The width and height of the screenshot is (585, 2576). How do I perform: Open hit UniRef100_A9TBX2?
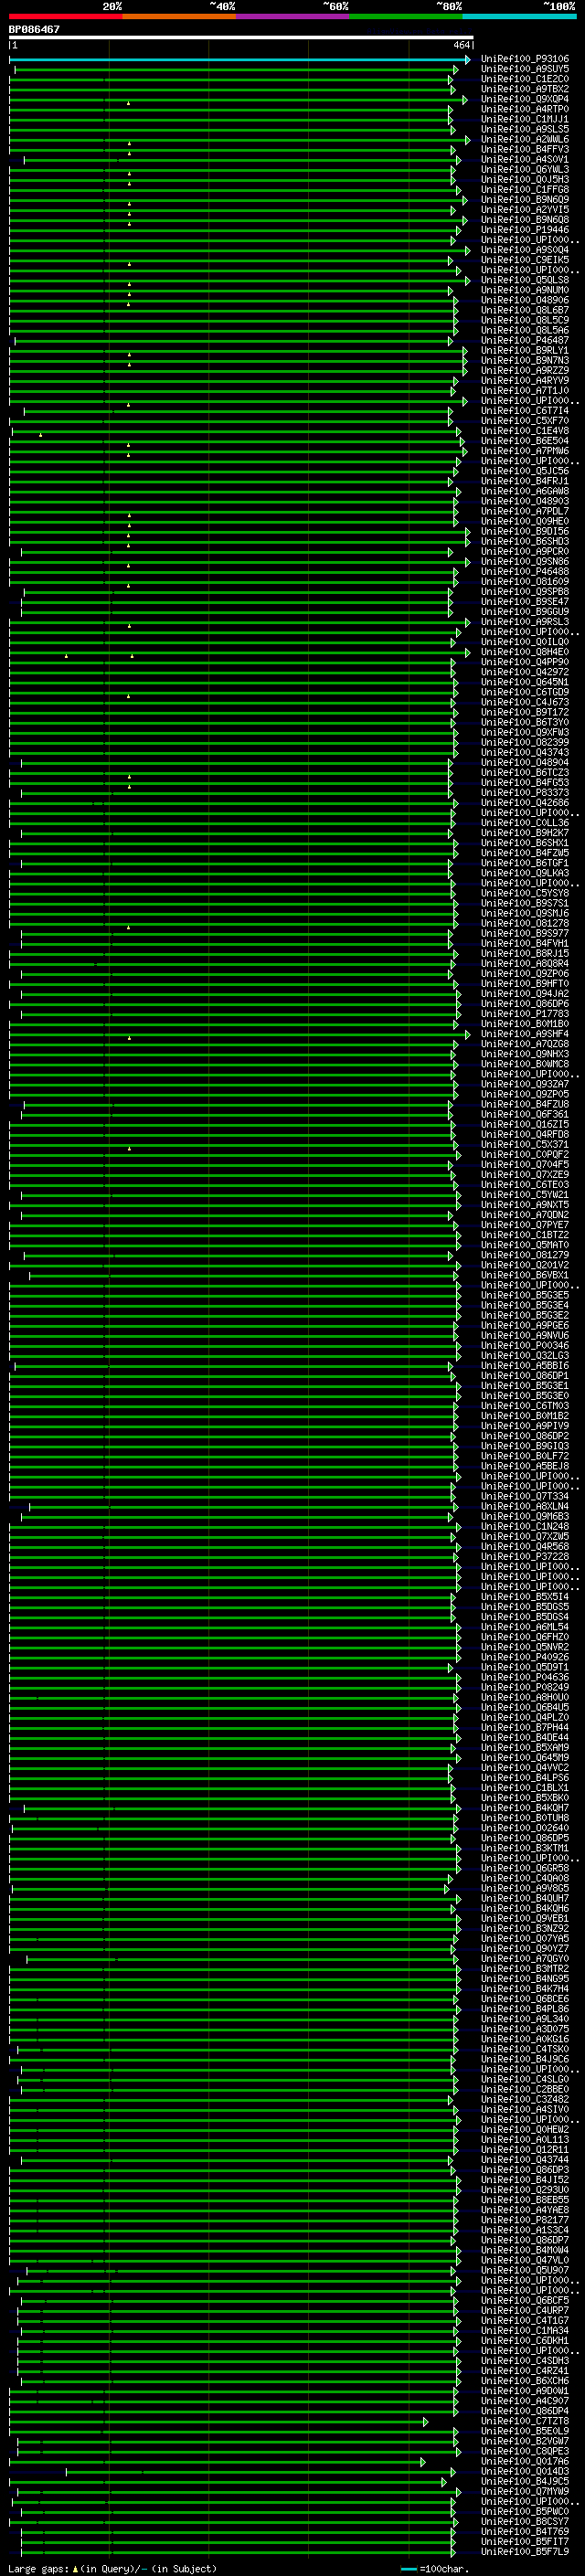pyautogui.click(x=525, y=90)
